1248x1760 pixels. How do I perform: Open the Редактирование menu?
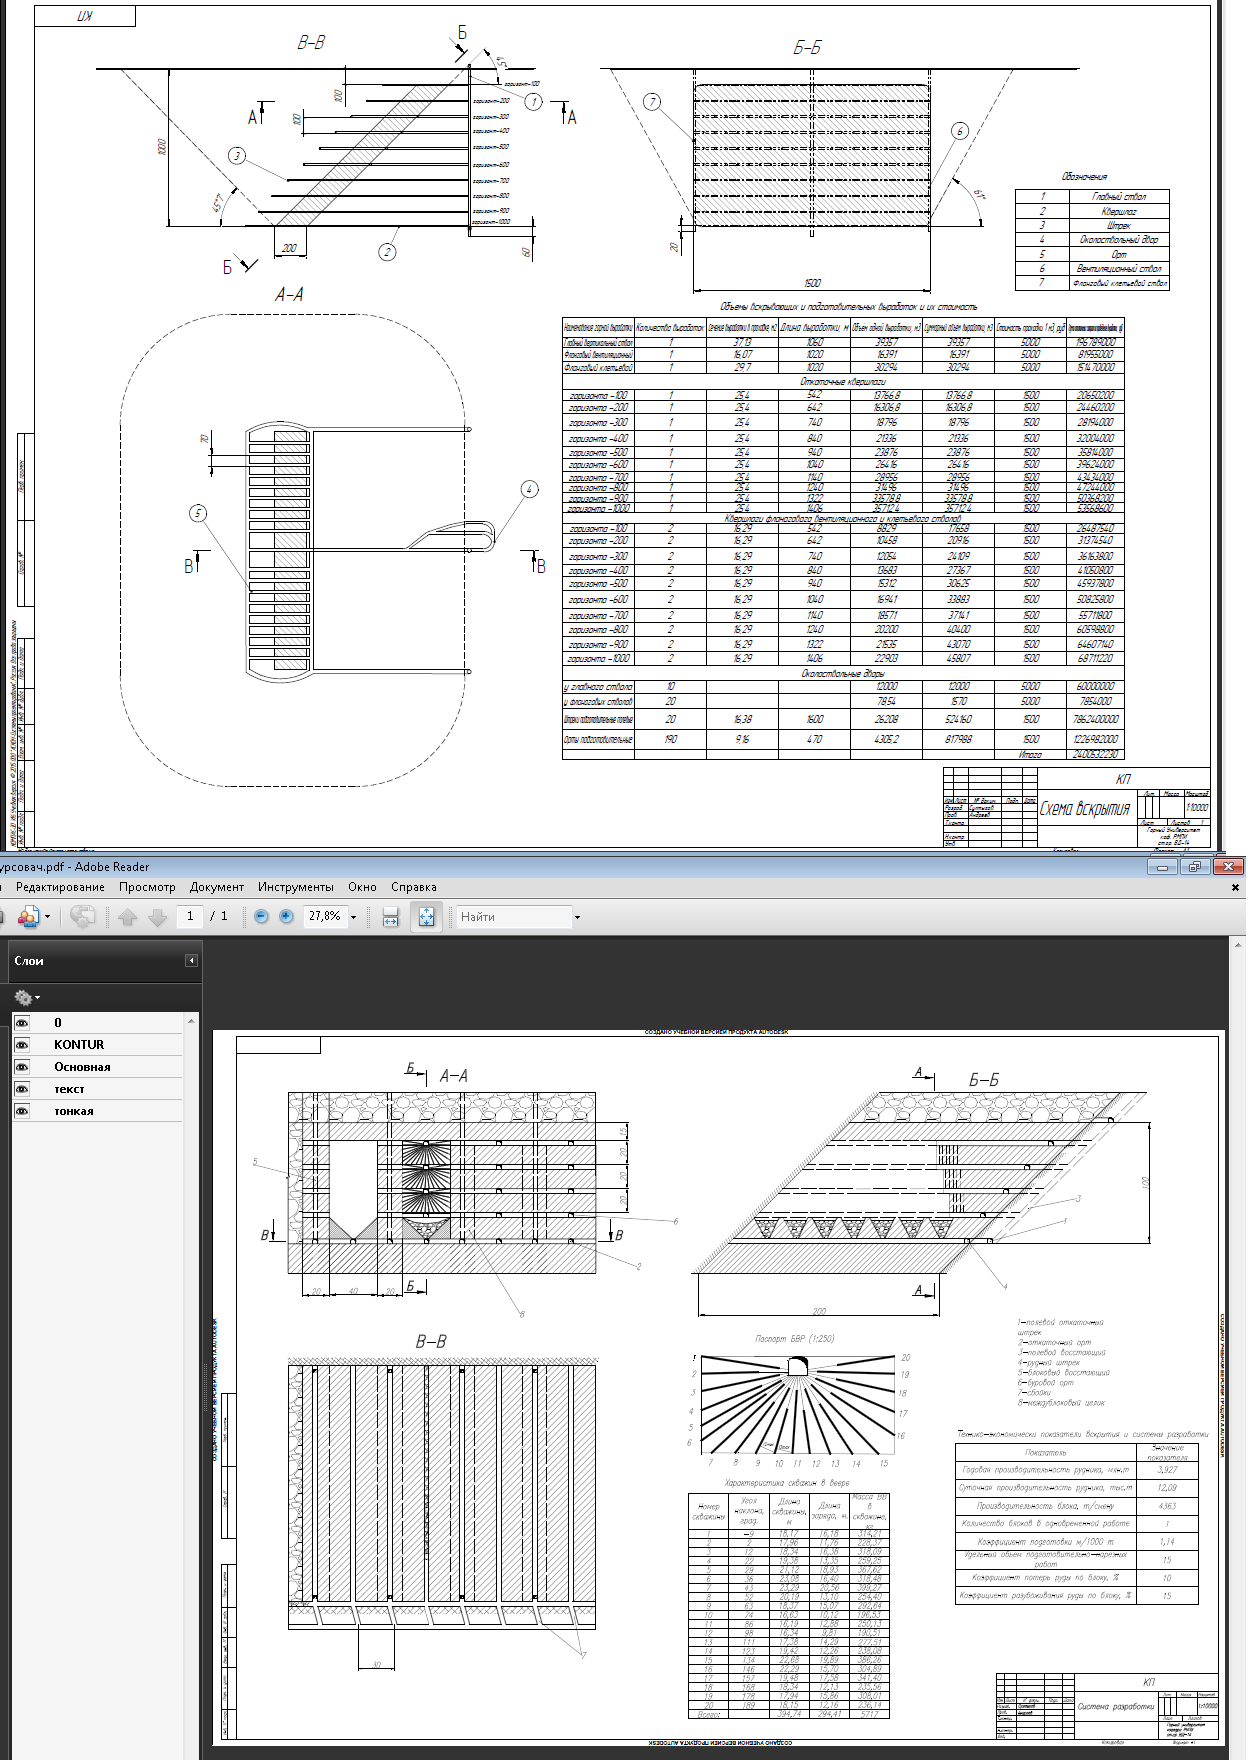[60, 887]
